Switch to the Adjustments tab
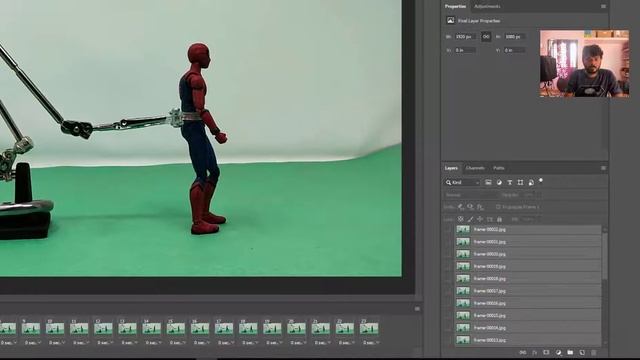 pos(487,7)
